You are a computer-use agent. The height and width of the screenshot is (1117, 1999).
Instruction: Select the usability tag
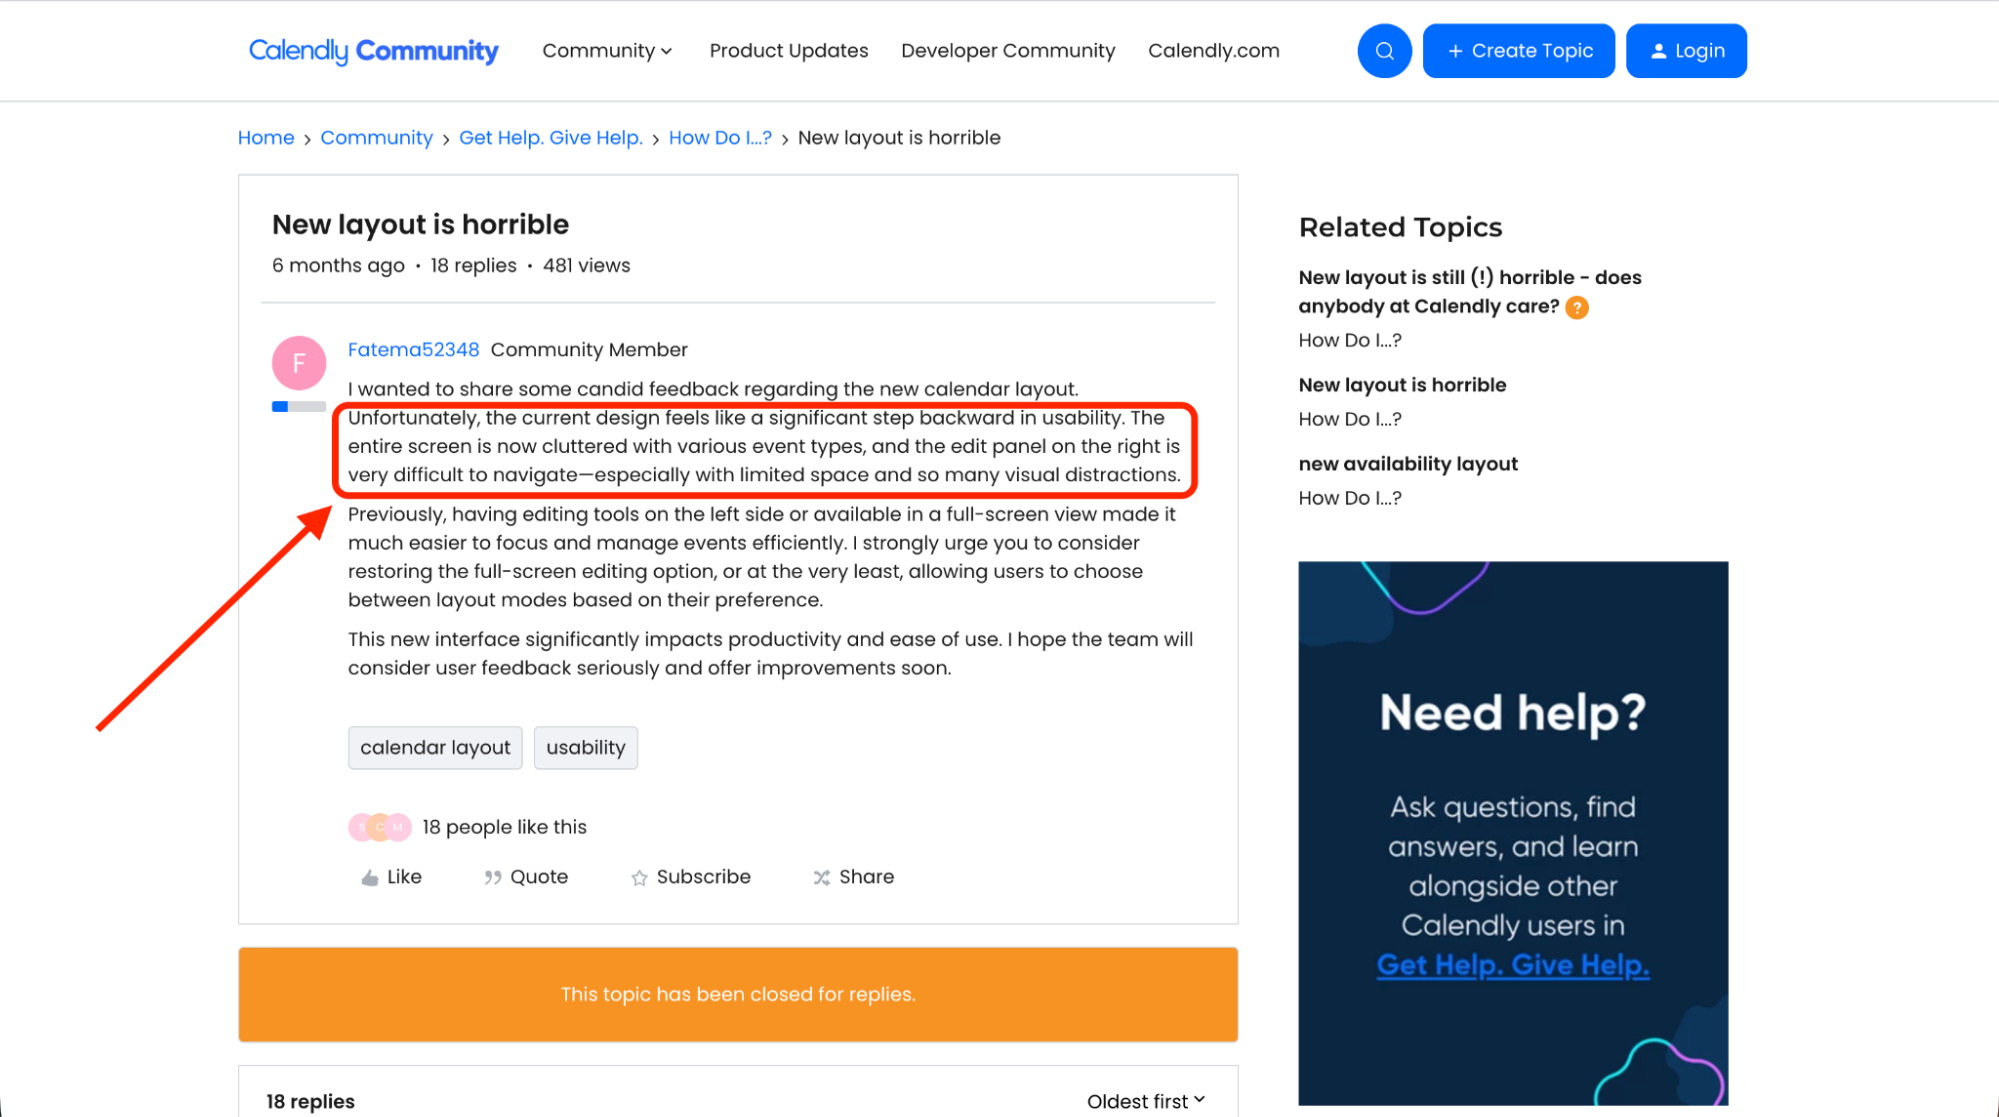[585, 748]
